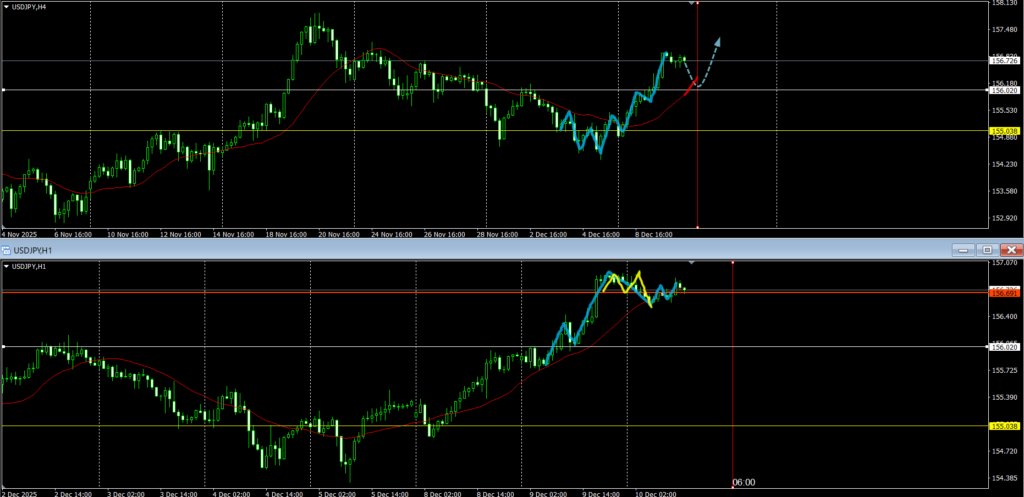Click the 156.020 white price label on H4
This screenshot has width=1024, height=497.
(1004, 90)
